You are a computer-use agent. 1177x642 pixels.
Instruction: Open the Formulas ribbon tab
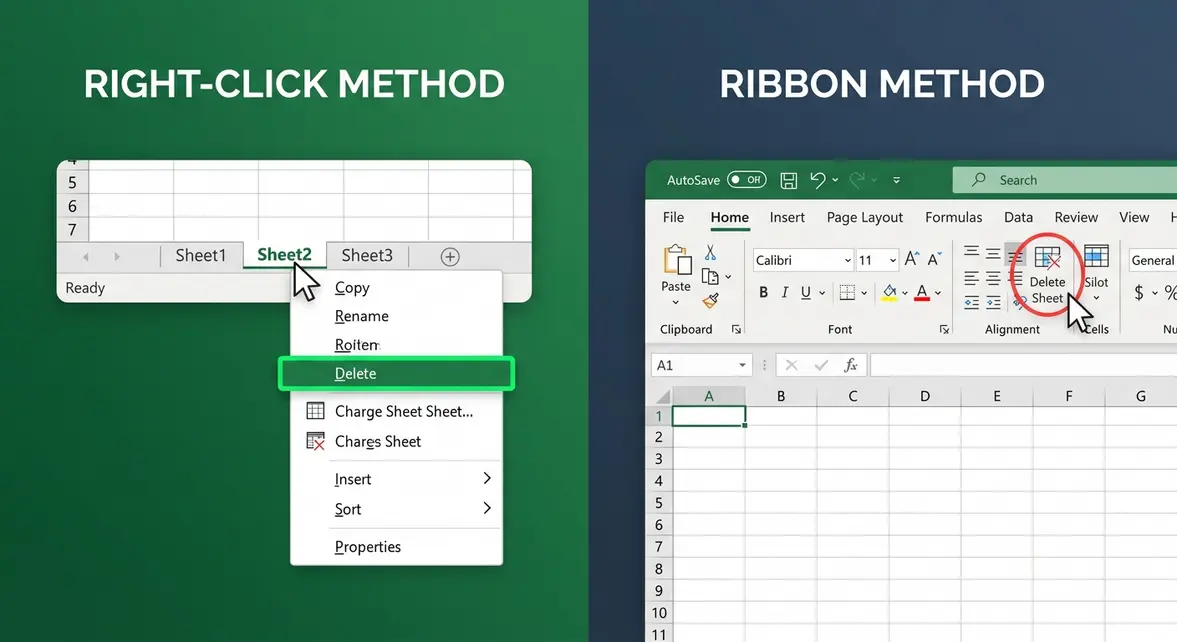[x=953, y=217]
